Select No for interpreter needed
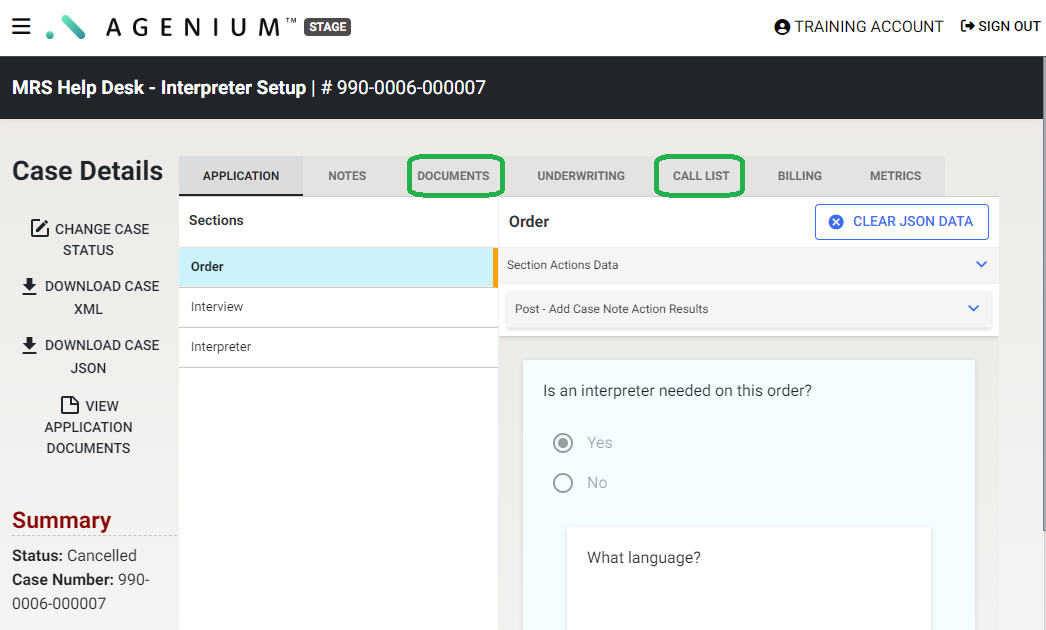The height and width of the screenshot is (630, 1046). click(563, 483)
